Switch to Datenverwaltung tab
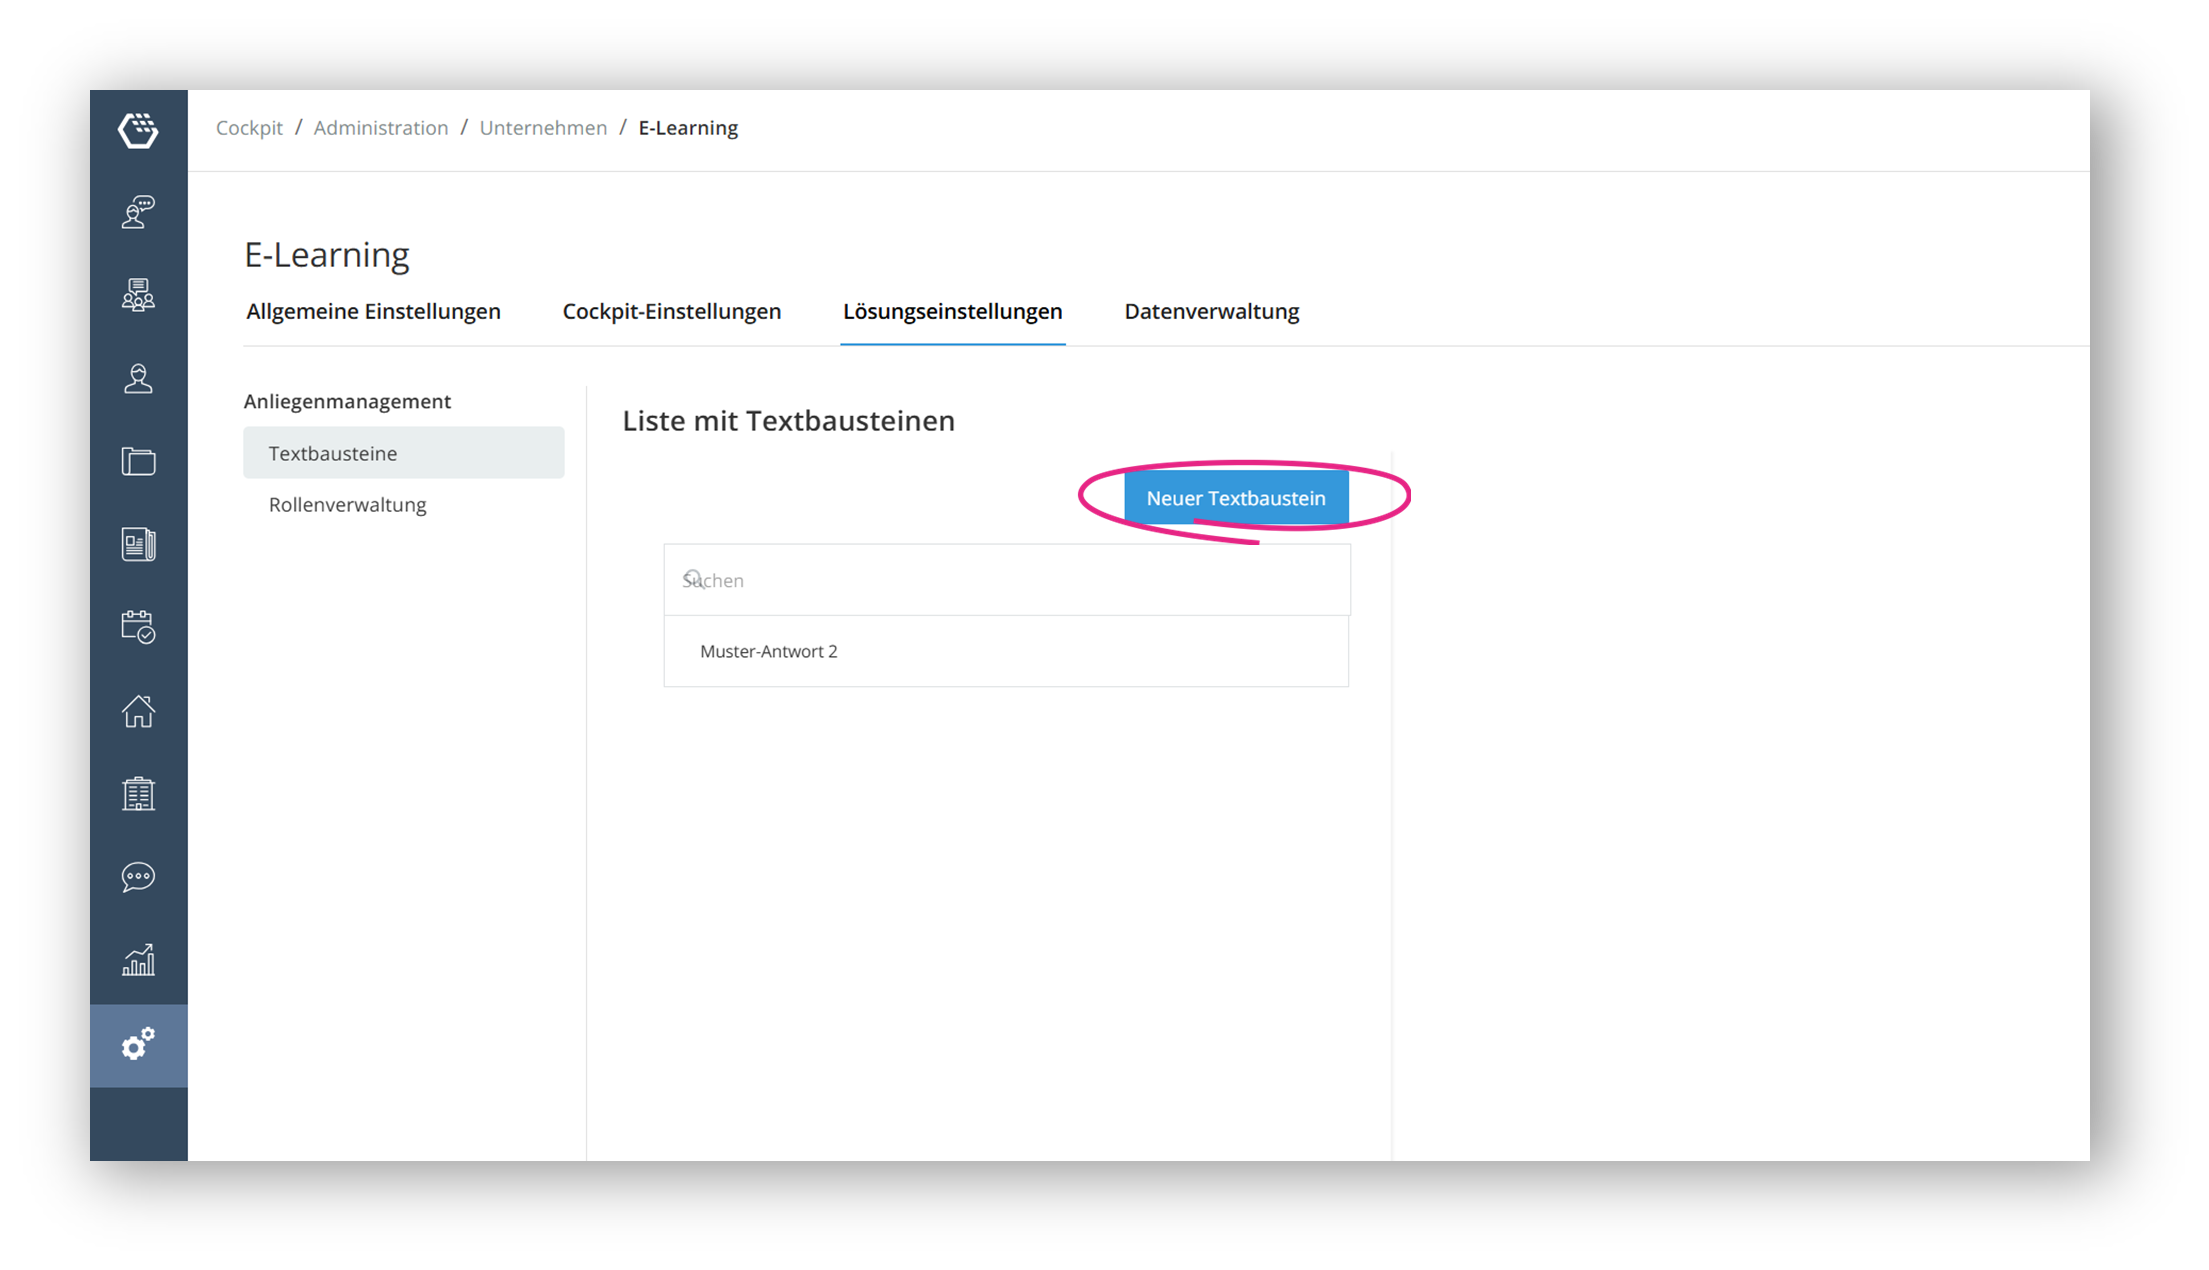Image resolution: width=2209 pixels, height=1270 pixels. point(1211,311)
